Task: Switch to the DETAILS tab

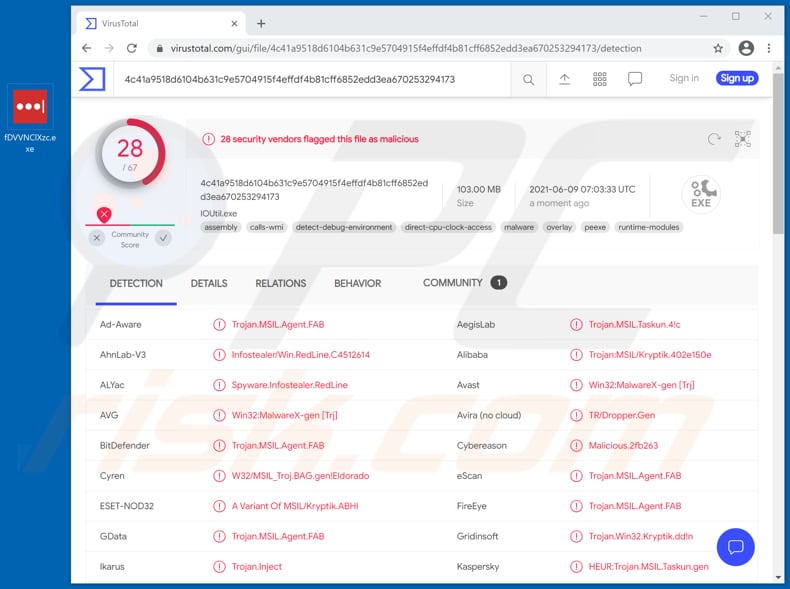Action: pyautogui.click(x=209, y=283)
